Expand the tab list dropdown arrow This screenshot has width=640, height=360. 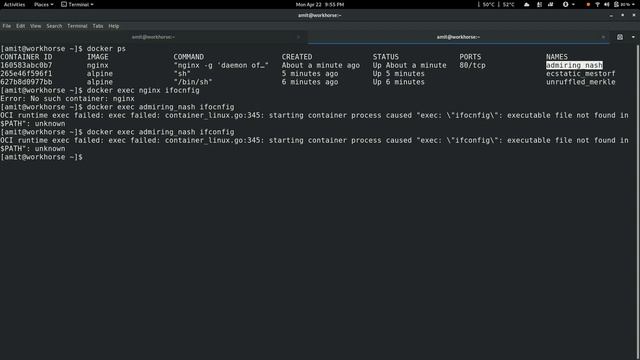[633, 37]
